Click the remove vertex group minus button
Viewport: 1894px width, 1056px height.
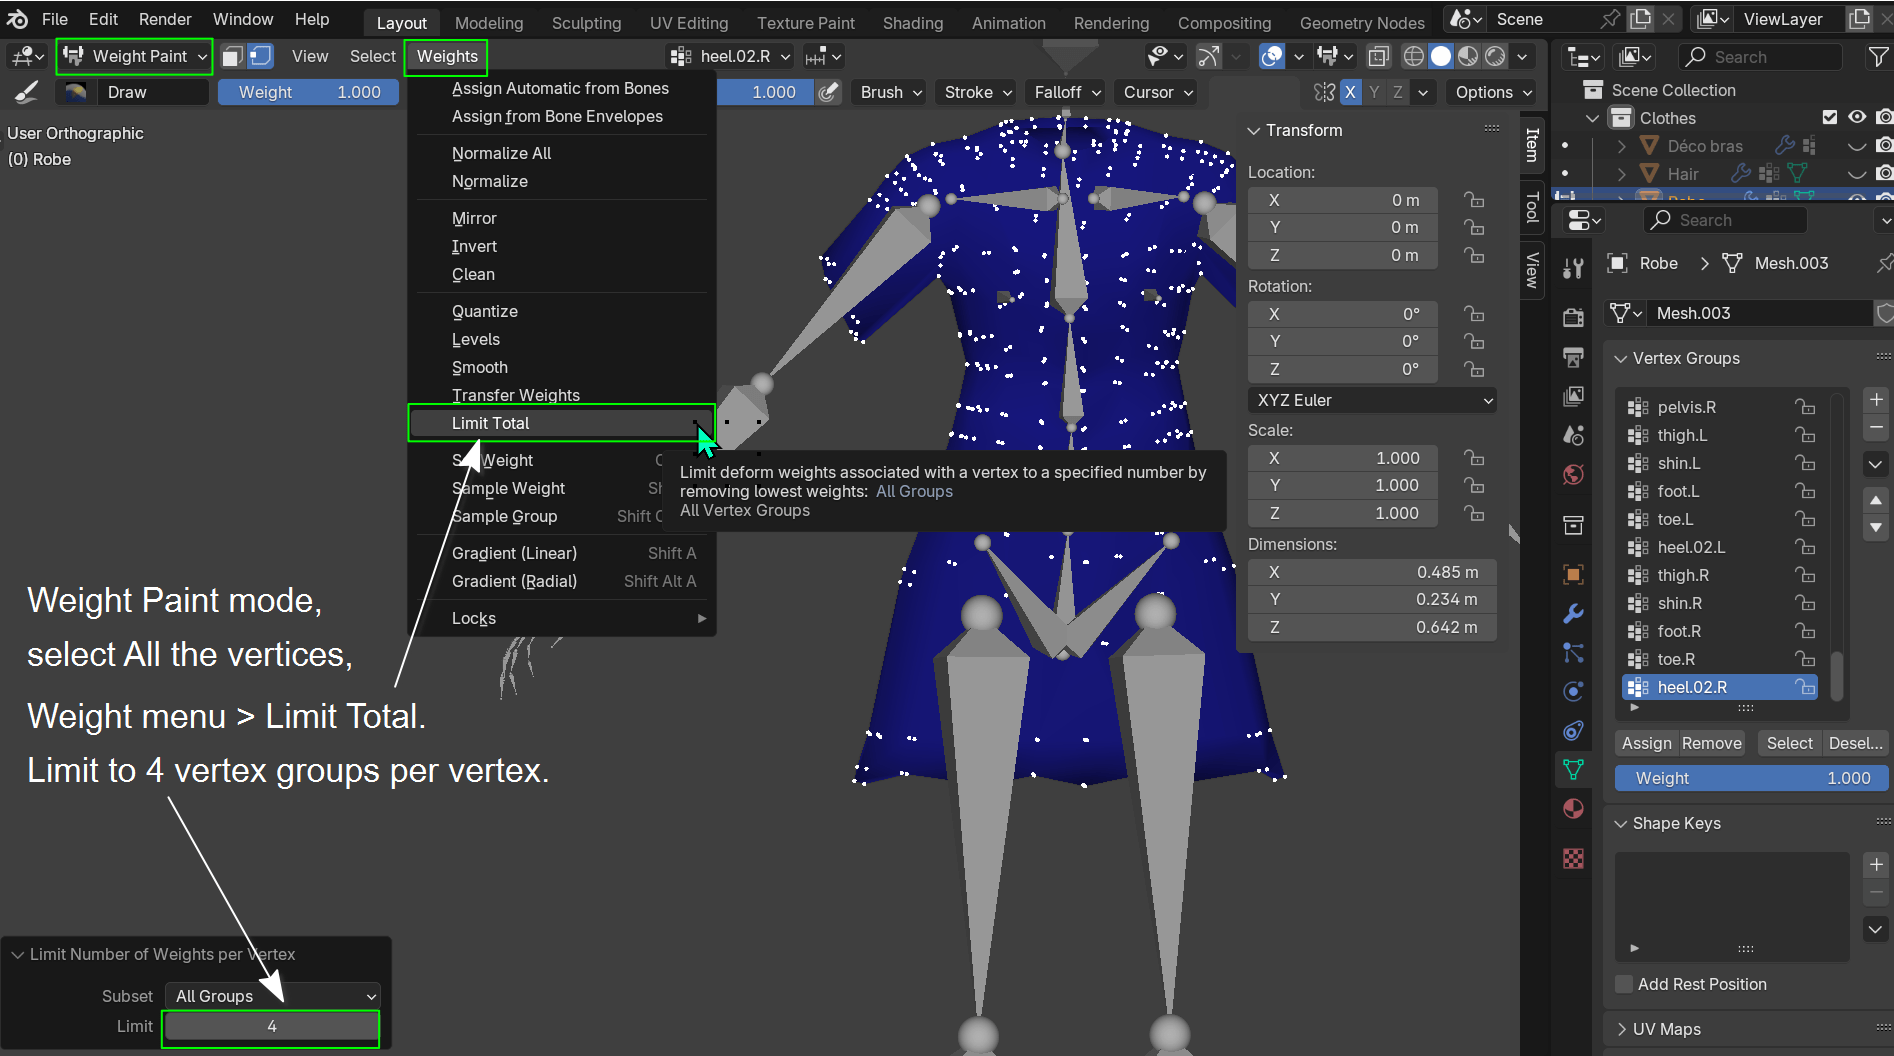click(x=1876, y=427)
